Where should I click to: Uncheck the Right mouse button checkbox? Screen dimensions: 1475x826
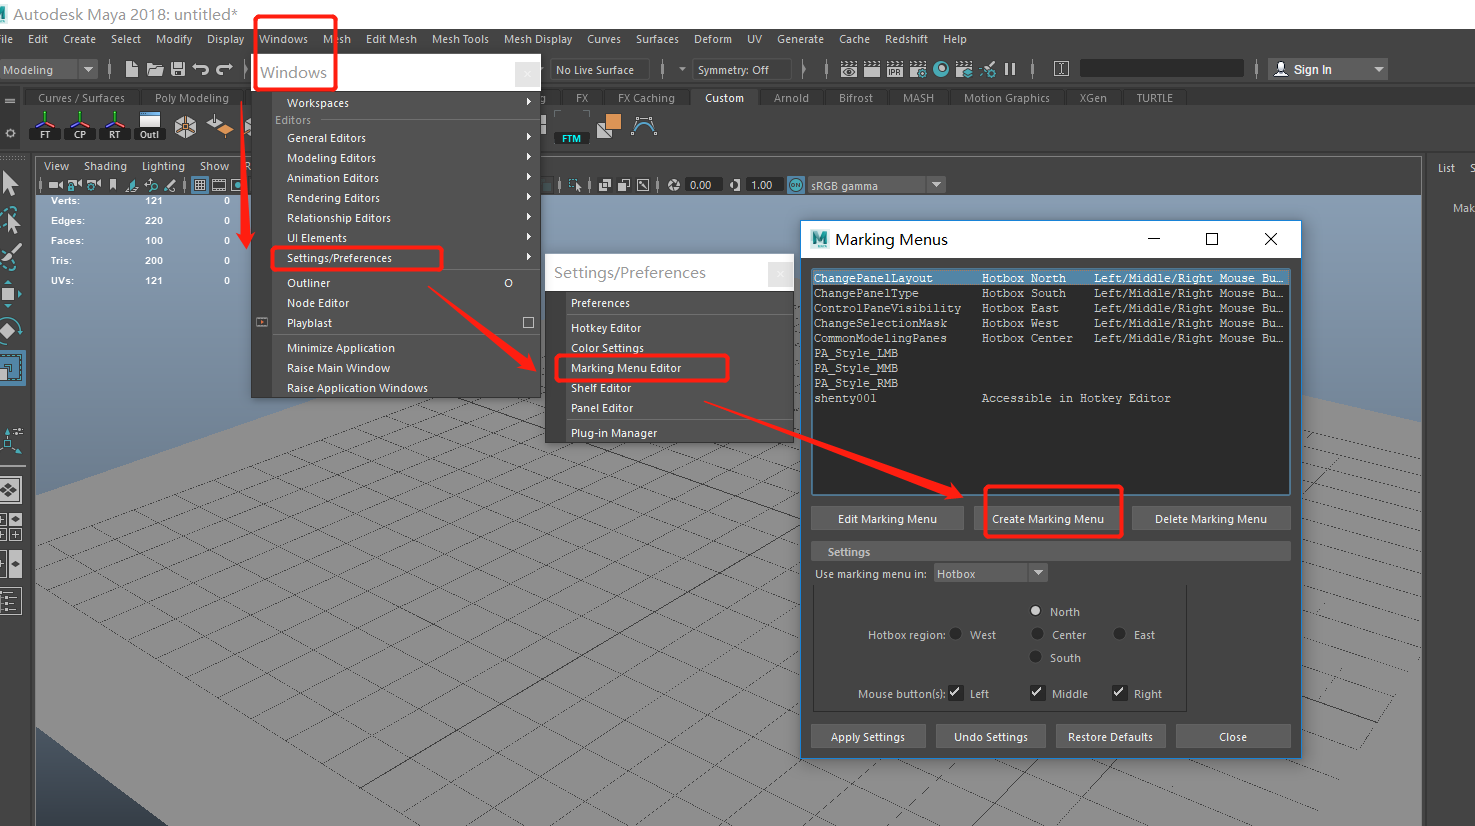(x=1119, y=692)
